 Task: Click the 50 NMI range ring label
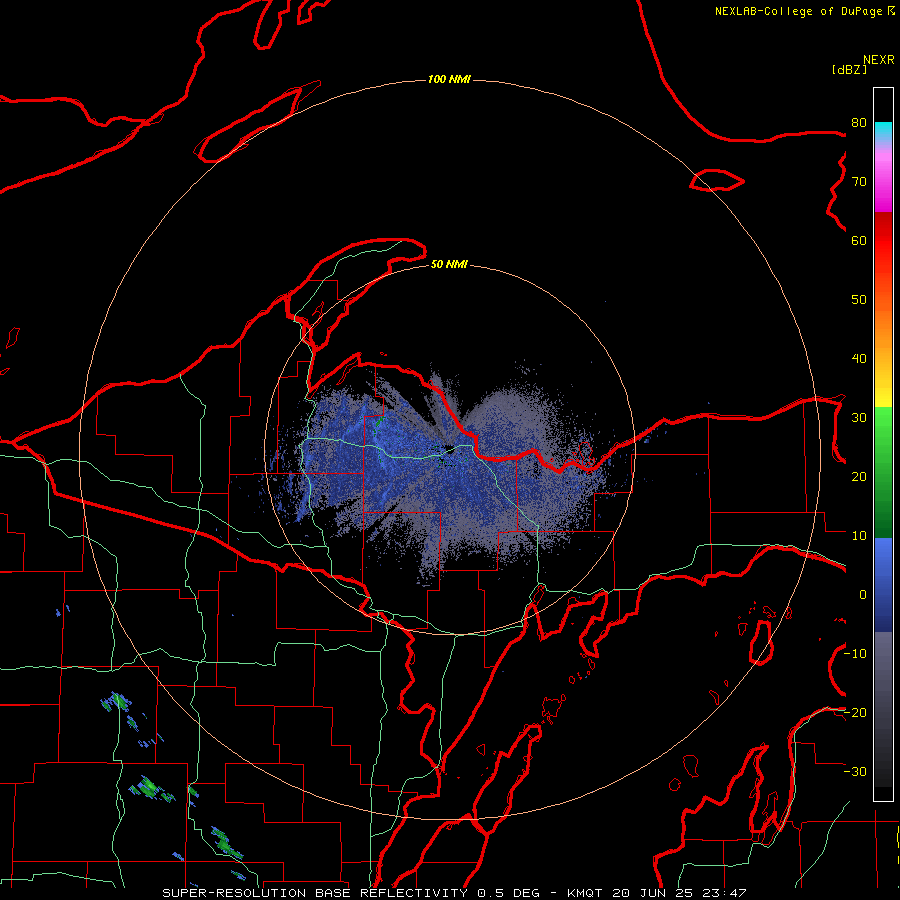point(449,264)
